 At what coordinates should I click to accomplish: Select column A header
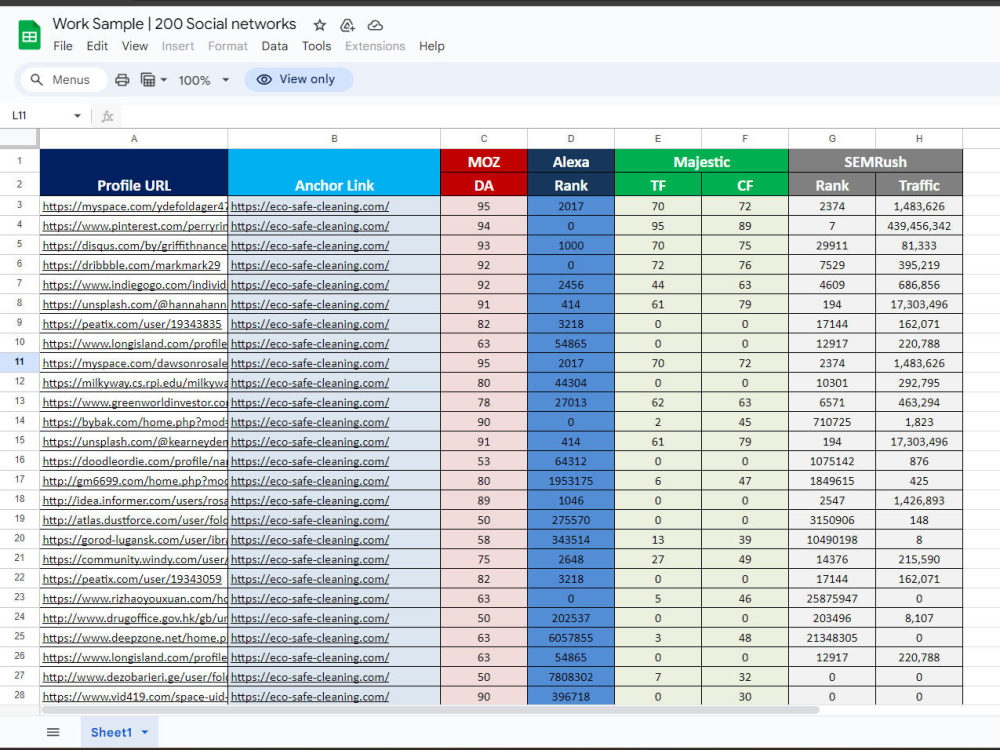point(134,138)
